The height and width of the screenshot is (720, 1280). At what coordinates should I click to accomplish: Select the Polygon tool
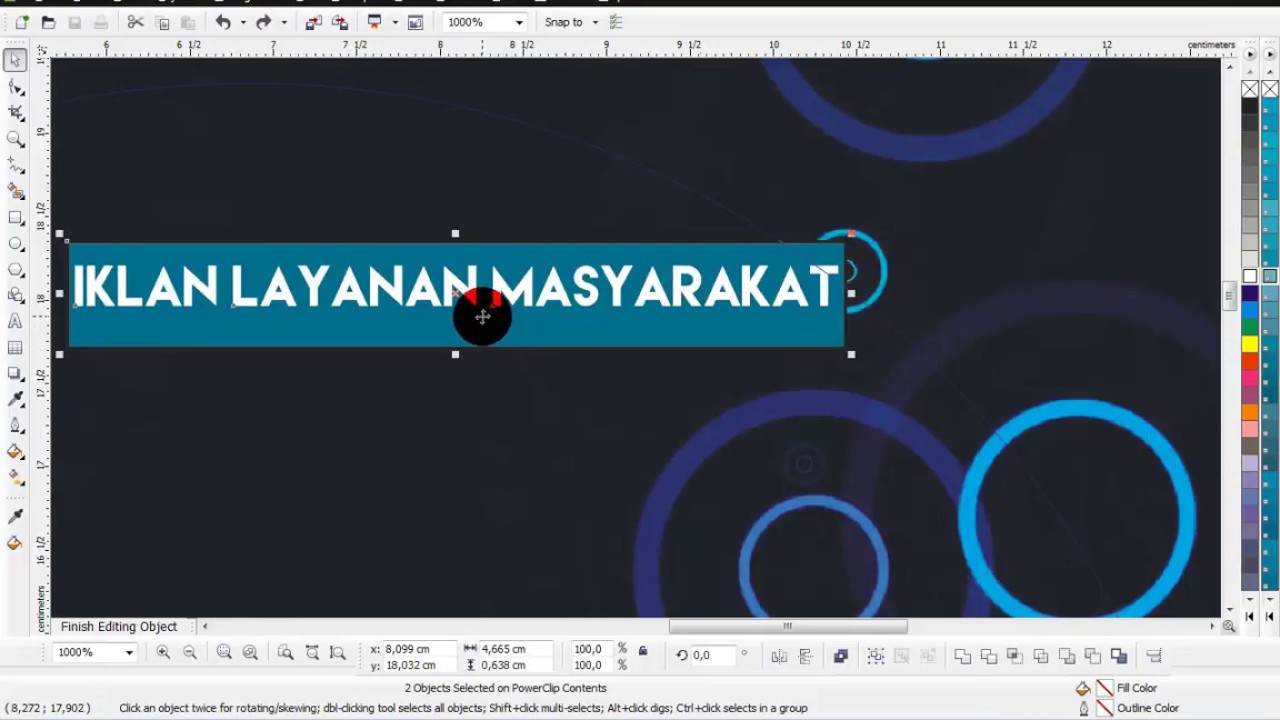click(15, 269)
